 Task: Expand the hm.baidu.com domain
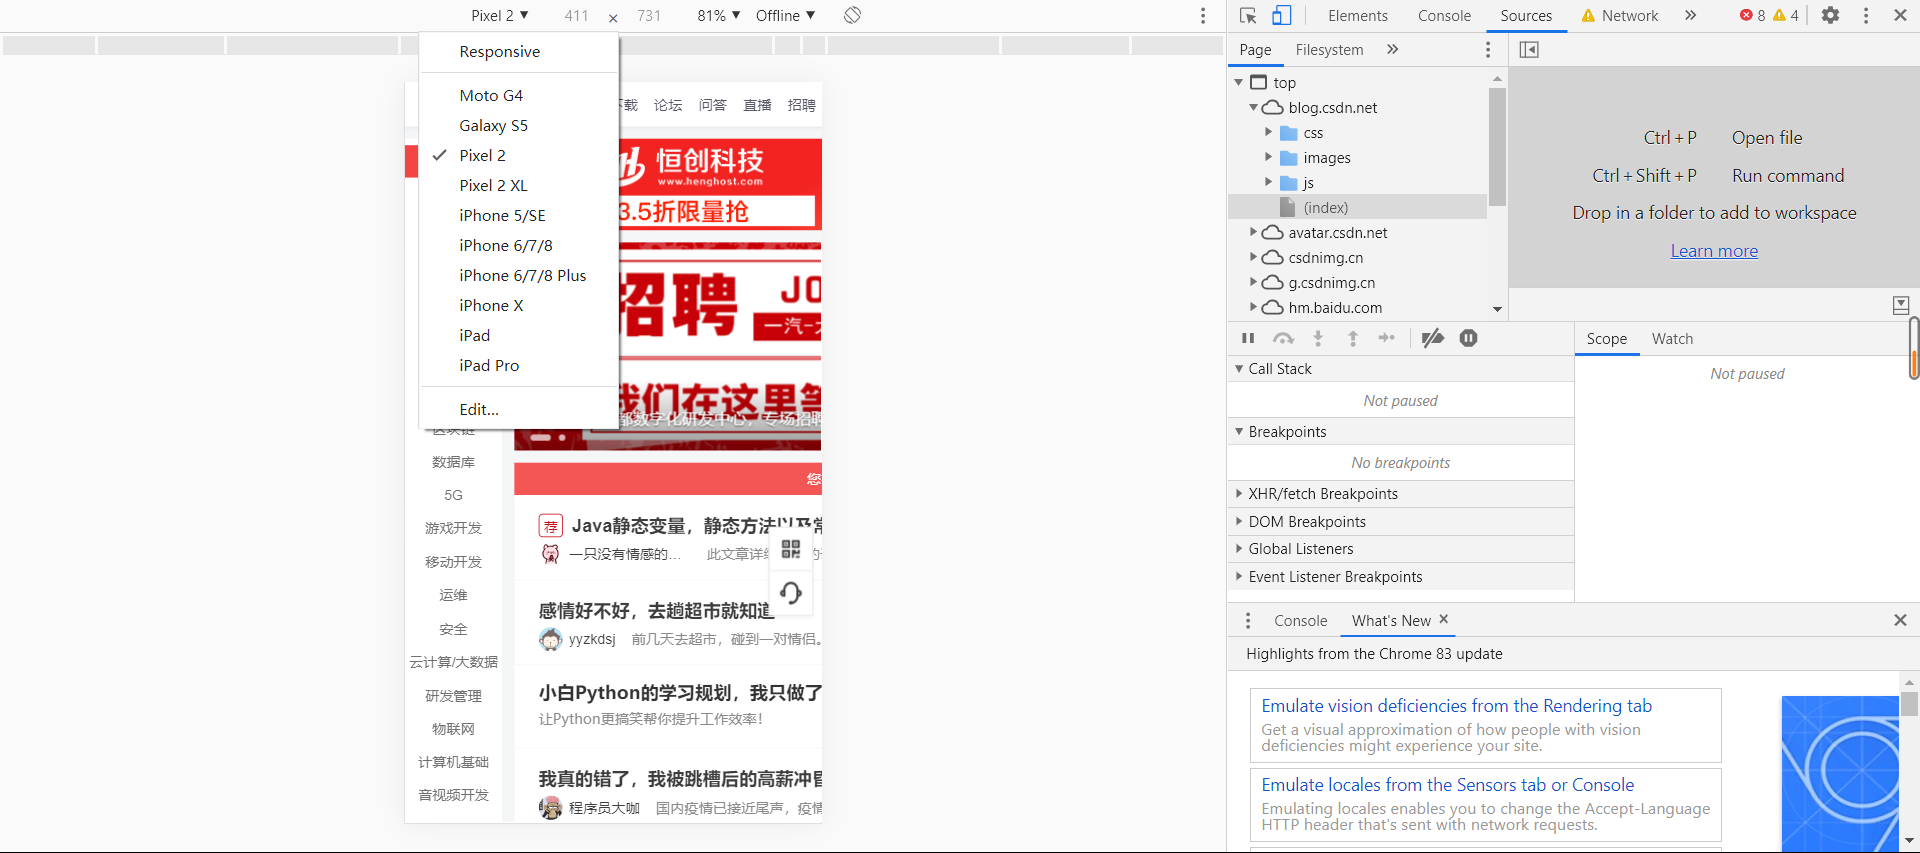pyautogui.click(x=1253, y=307)
